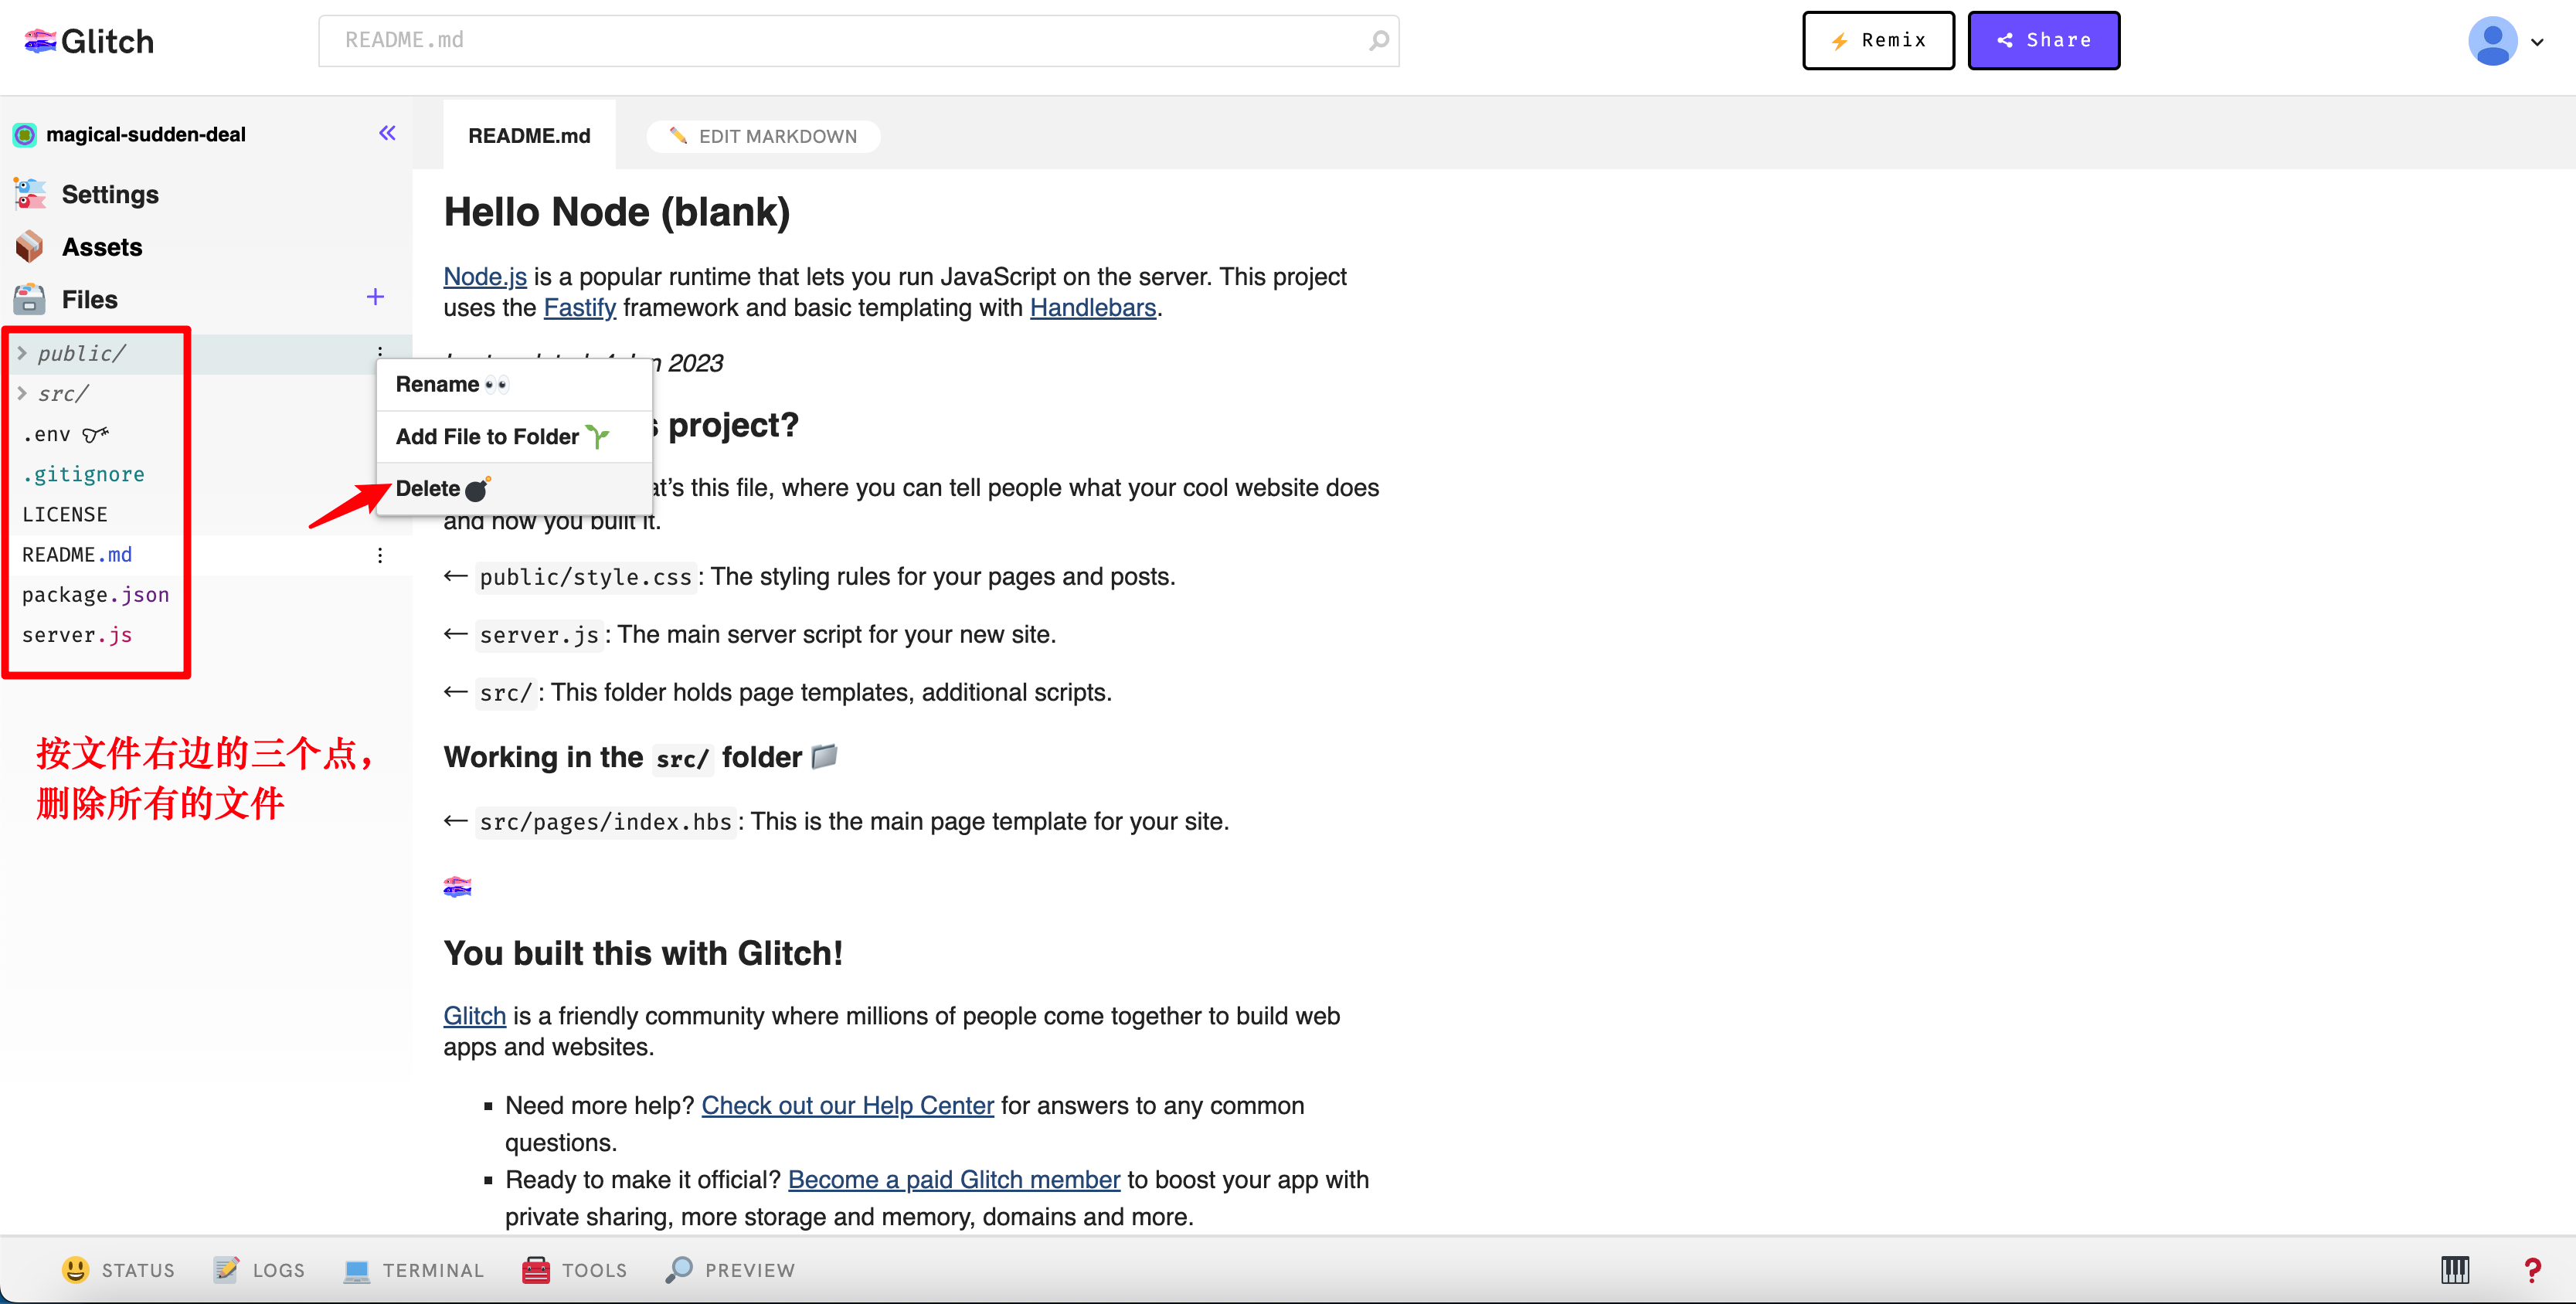Open project Settings
The width and height of the screenshot is (2576, 1304).
87,194
